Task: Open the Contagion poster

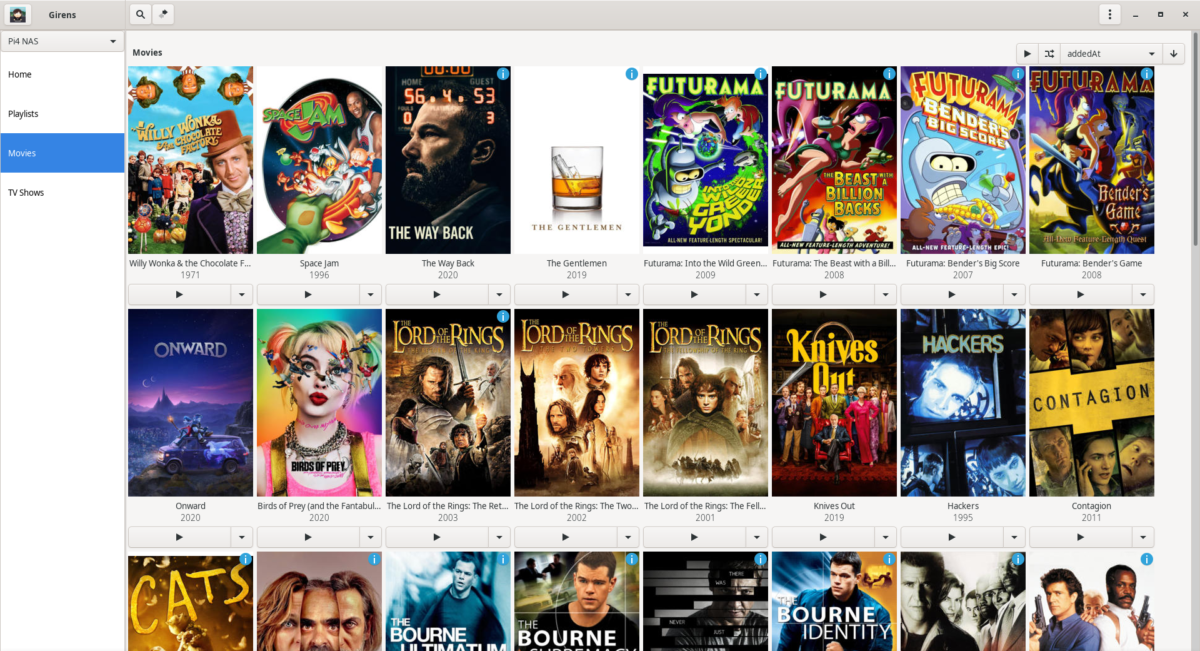Action: click(x=1092, y=402)
